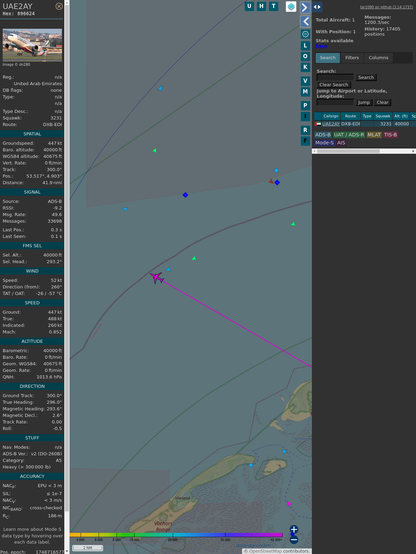Click the U map toggle button

pyautogui.click(x=249, y=6)
